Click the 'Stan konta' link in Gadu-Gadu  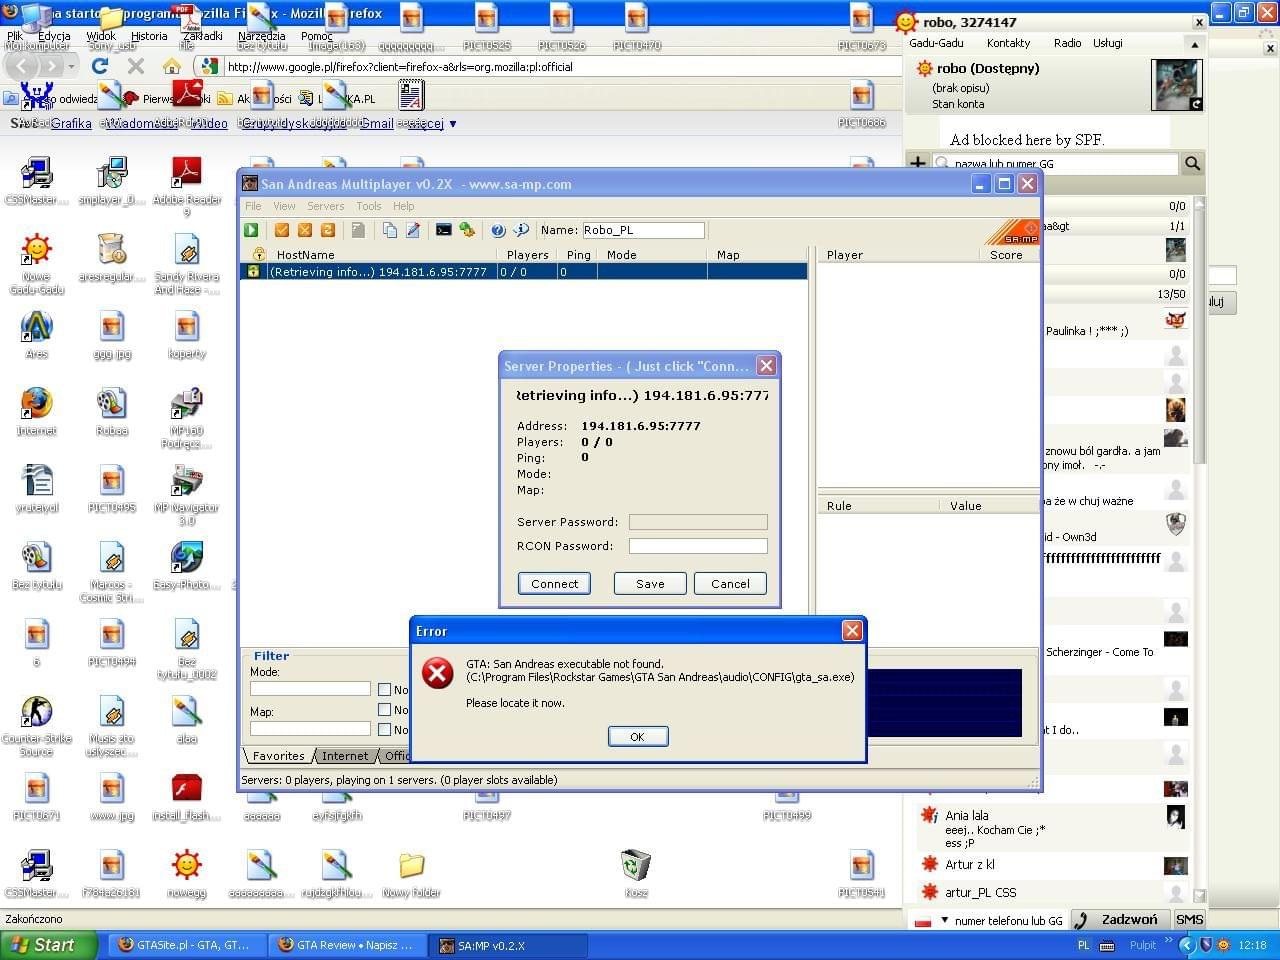click(x=958, y=104)
